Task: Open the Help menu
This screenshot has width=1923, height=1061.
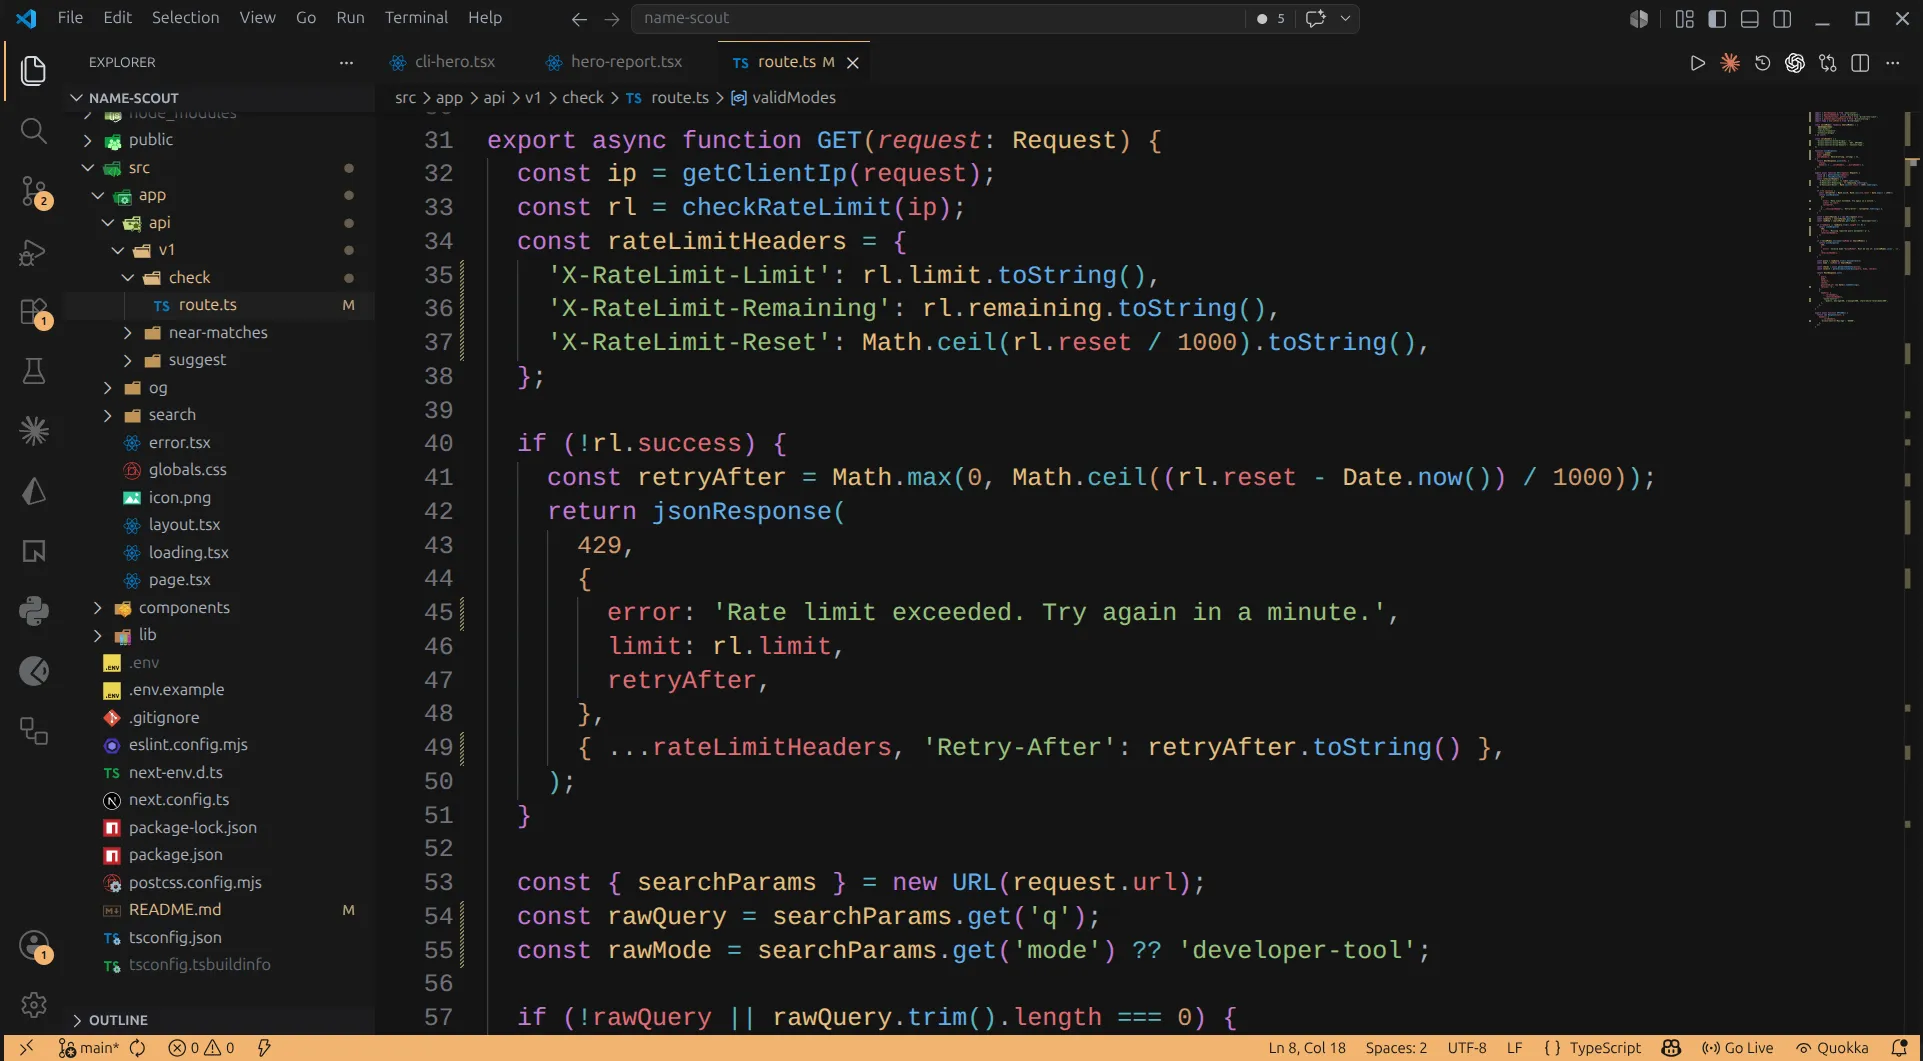Action: (x=485, y=18)
